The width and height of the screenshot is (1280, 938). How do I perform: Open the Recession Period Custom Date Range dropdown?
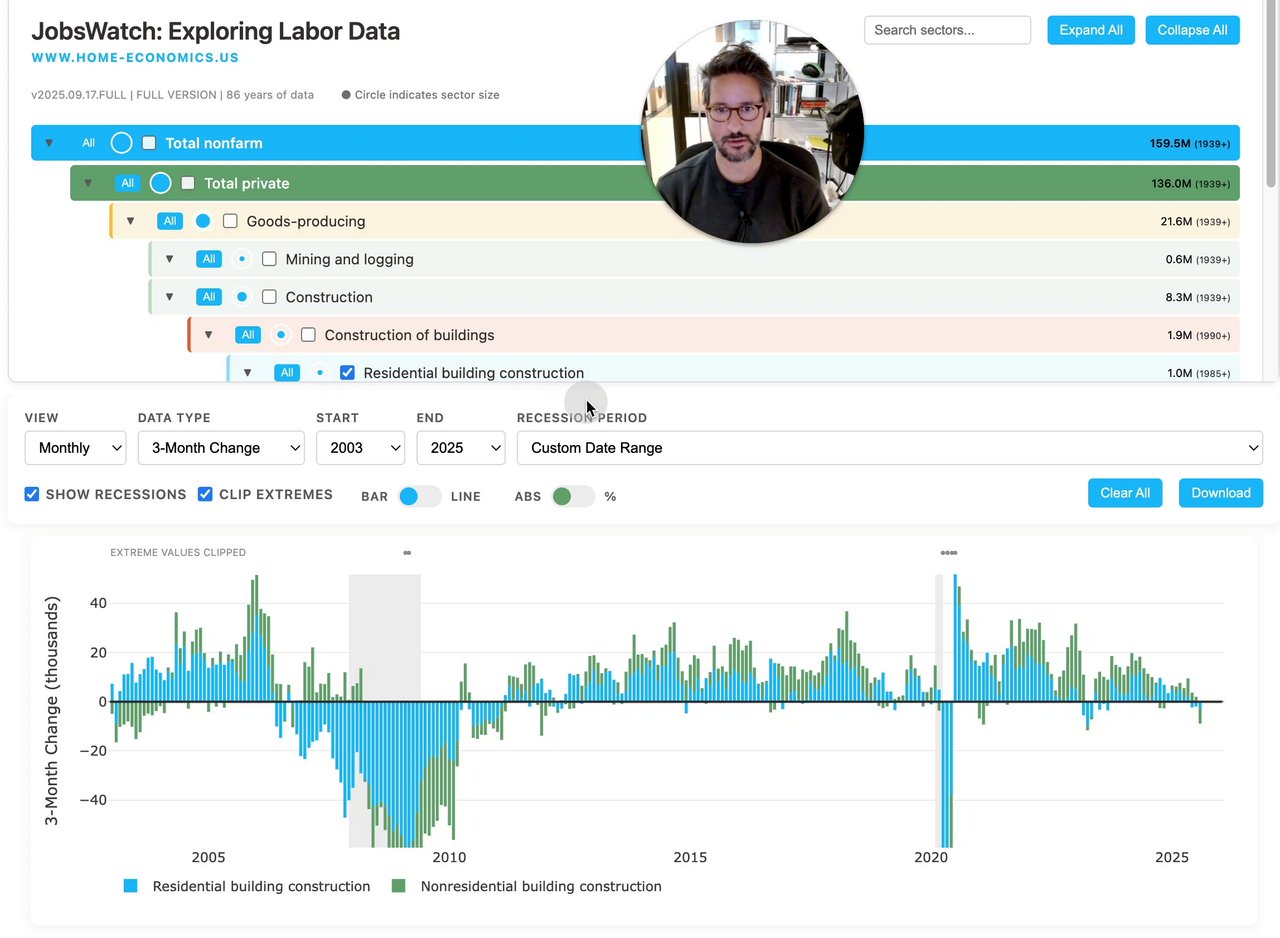pos(890,448)
